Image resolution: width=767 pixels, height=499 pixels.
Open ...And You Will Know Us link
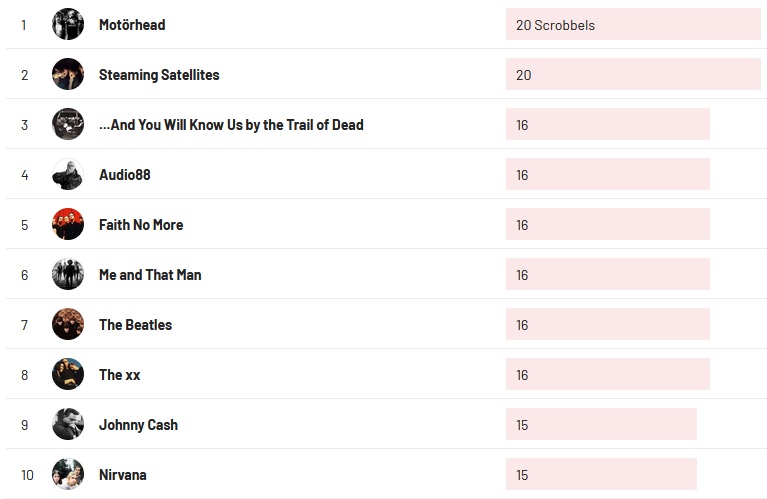click(231, 125)
